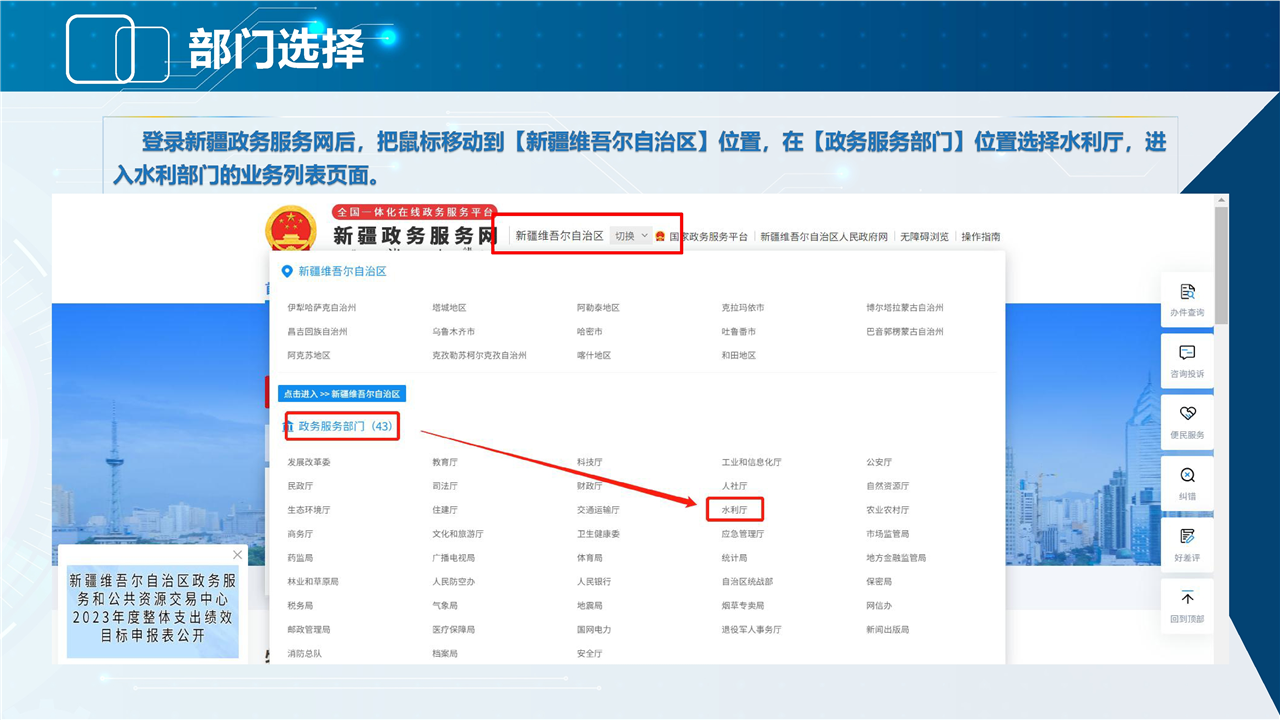Click the 咨询投诉 chat icon
Viewport: 1280px width, 720px height.
click(x=1187, y=353)
